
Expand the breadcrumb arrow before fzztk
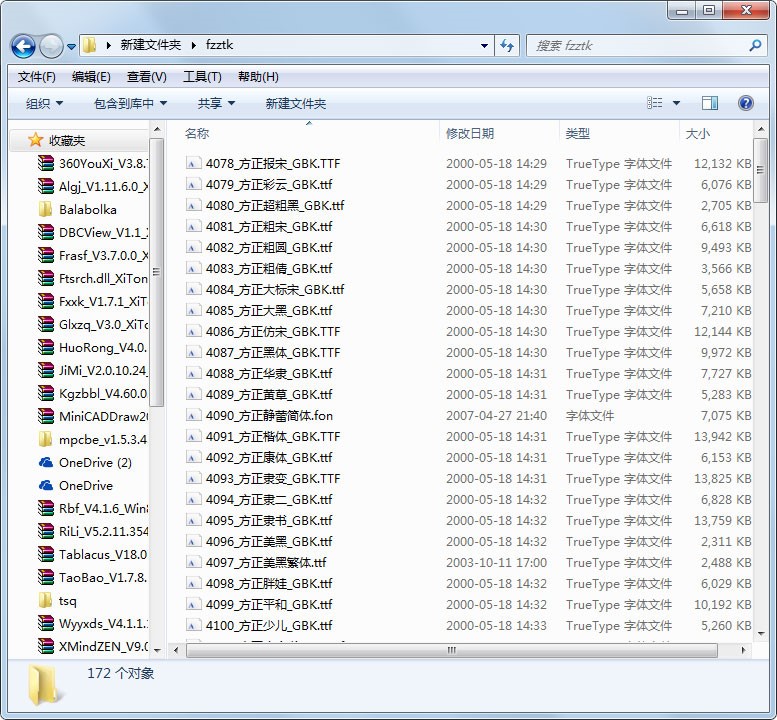[x=194, y=46]
